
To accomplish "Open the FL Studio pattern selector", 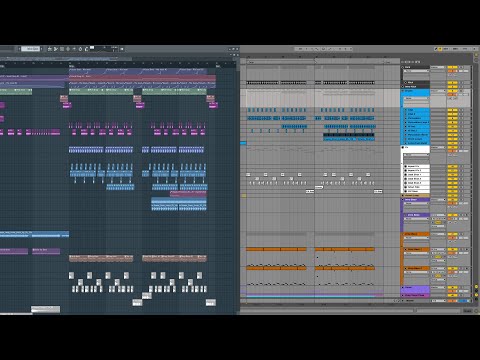I will coord(31,49).
